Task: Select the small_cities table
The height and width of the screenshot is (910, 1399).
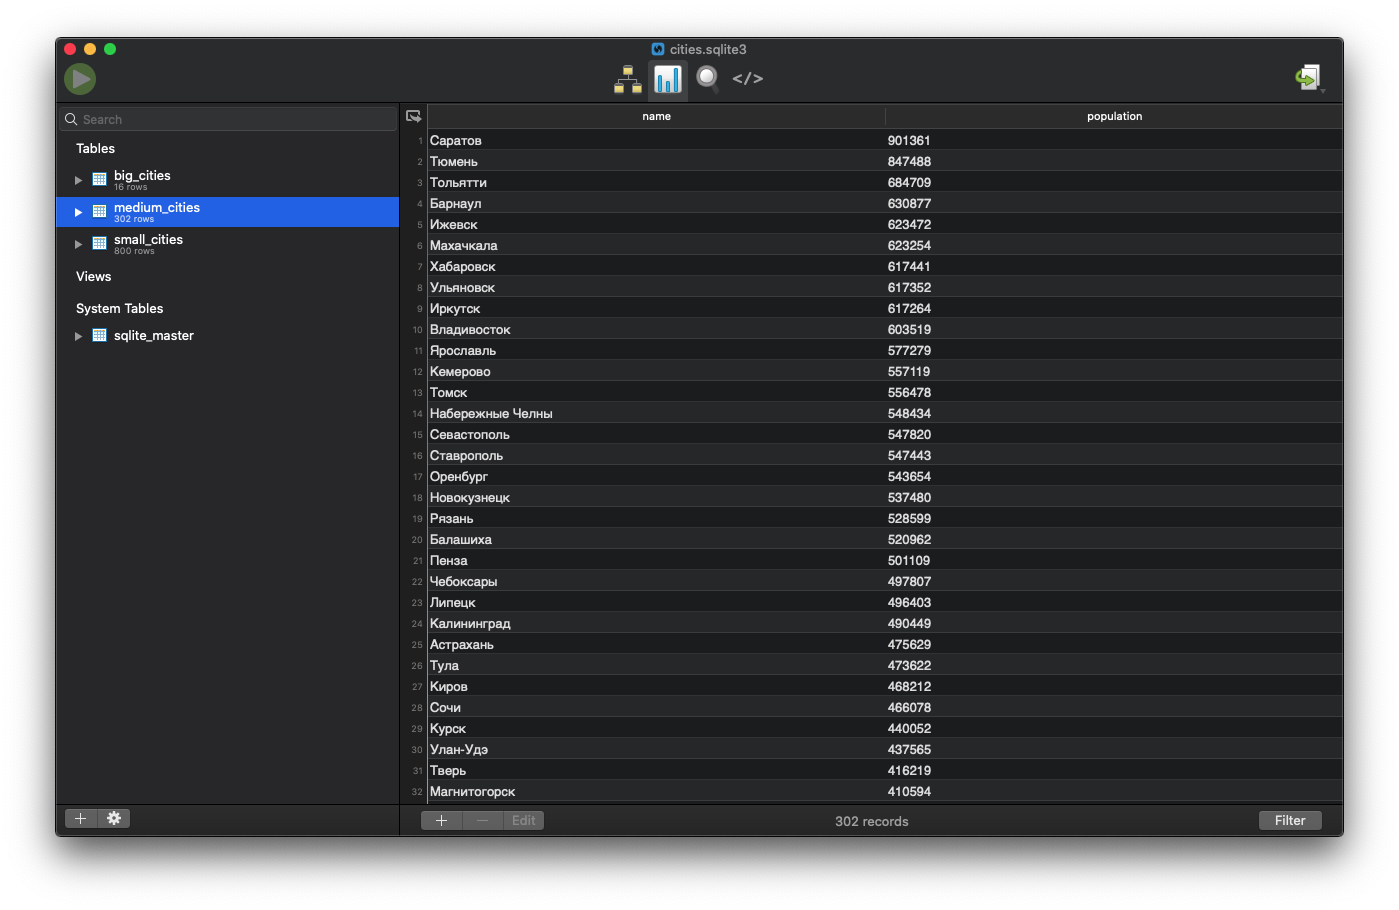Action: (x=228, y=244)
